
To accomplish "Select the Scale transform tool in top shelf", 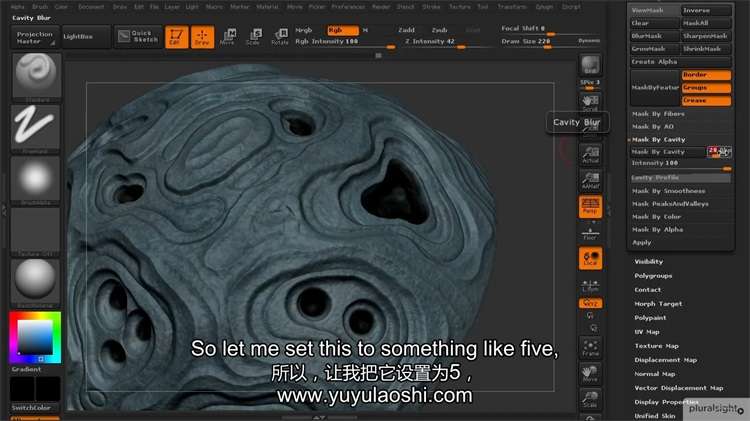I will [254, 37].
